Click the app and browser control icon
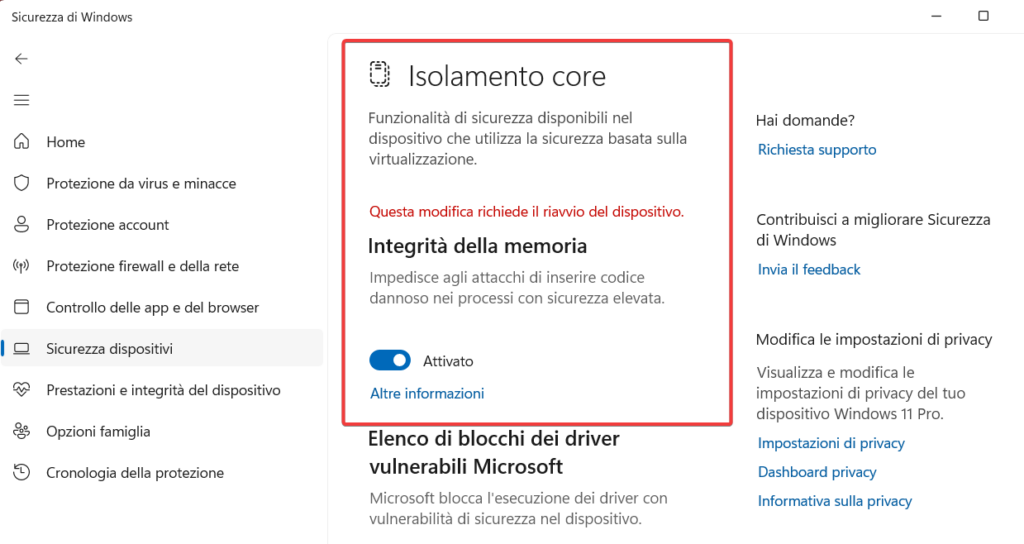Image resolution: width=1024 pixels, height=544 pixels. point(21,308)
